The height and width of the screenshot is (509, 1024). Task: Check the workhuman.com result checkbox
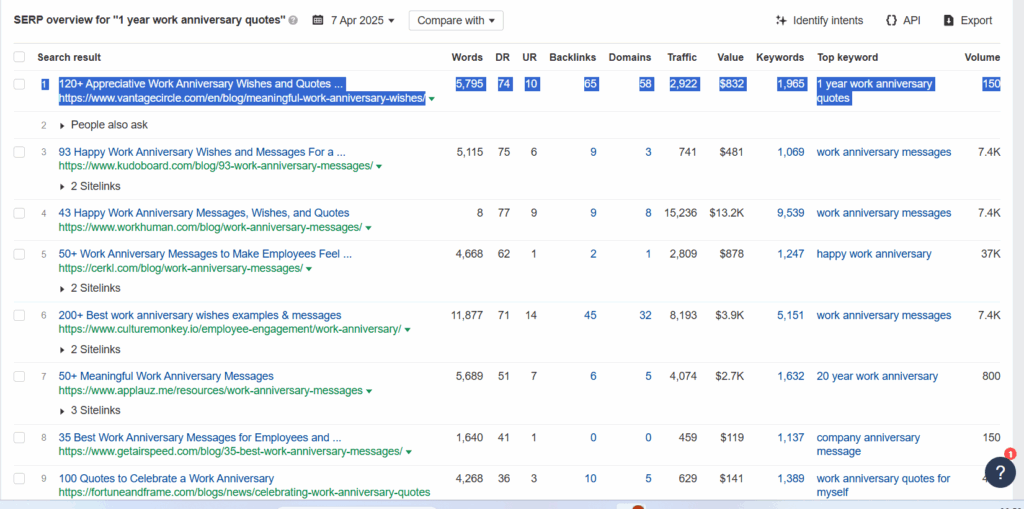pyautogui.click(x=20, y=213)
